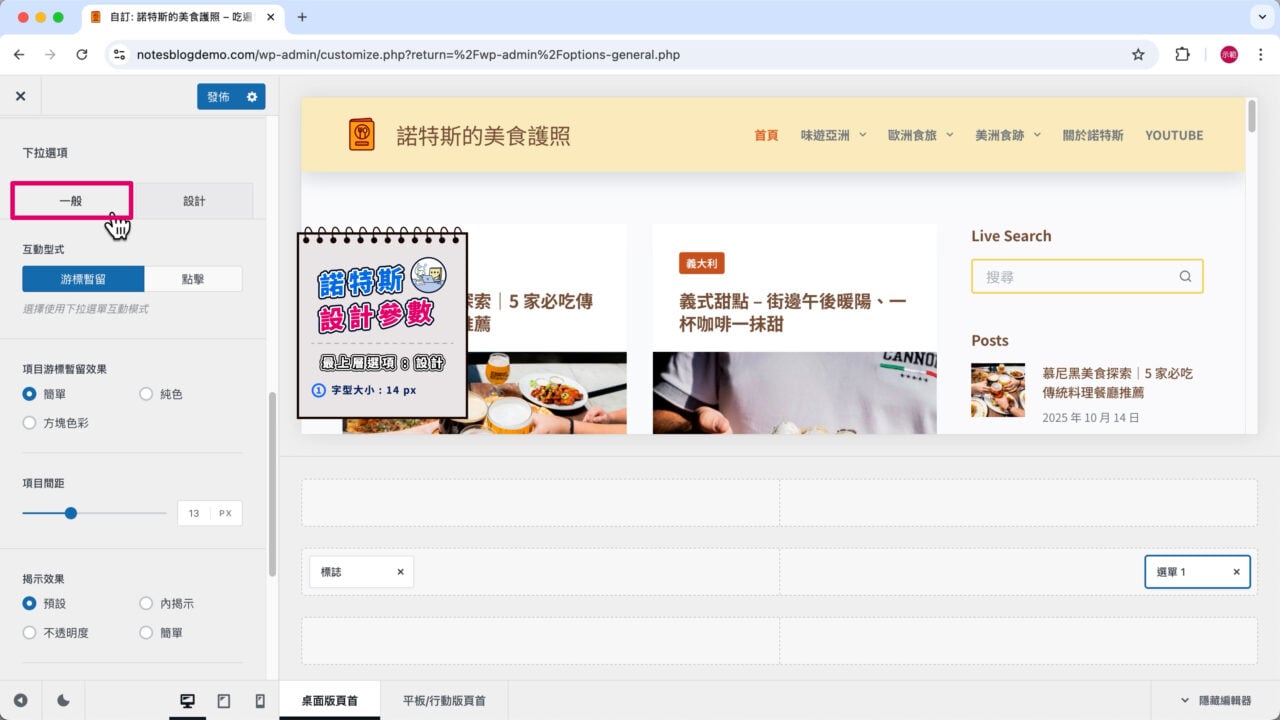Select 純色 hover effect radio button
The height and width of the screenshot is (720, 1280).
(x=147, y=394)
